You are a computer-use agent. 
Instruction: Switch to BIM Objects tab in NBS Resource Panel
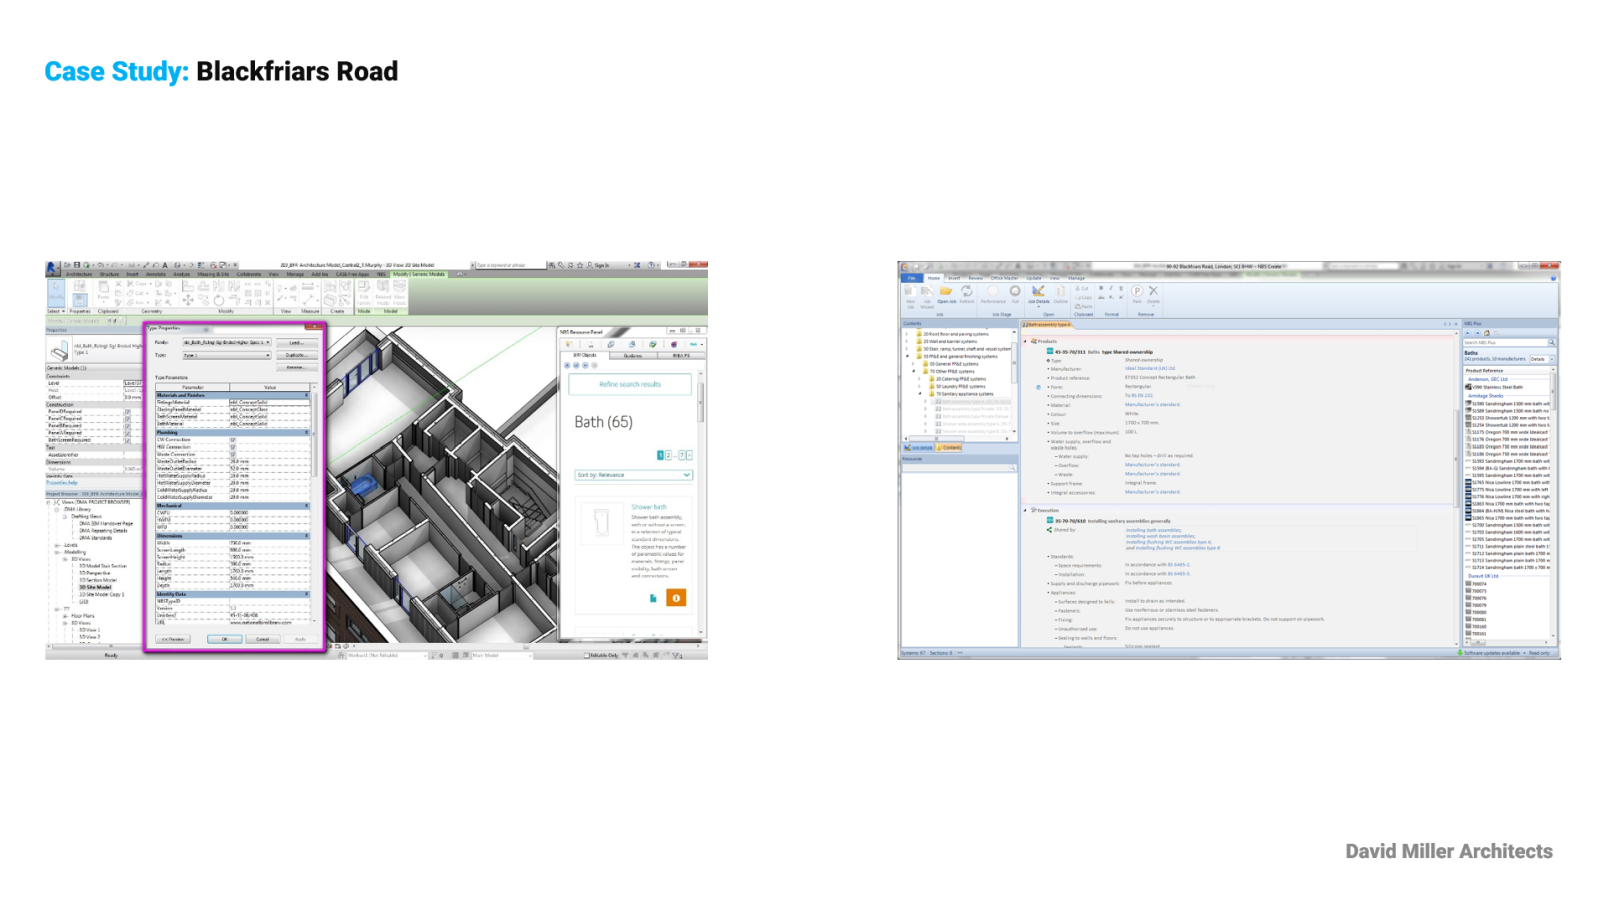click(585, 355)
